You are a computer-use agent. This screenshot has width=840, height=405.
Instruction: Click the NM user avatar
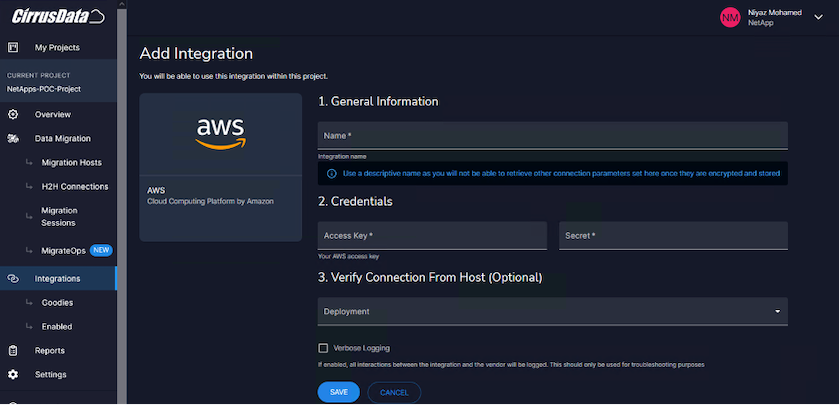click(730, 16)
